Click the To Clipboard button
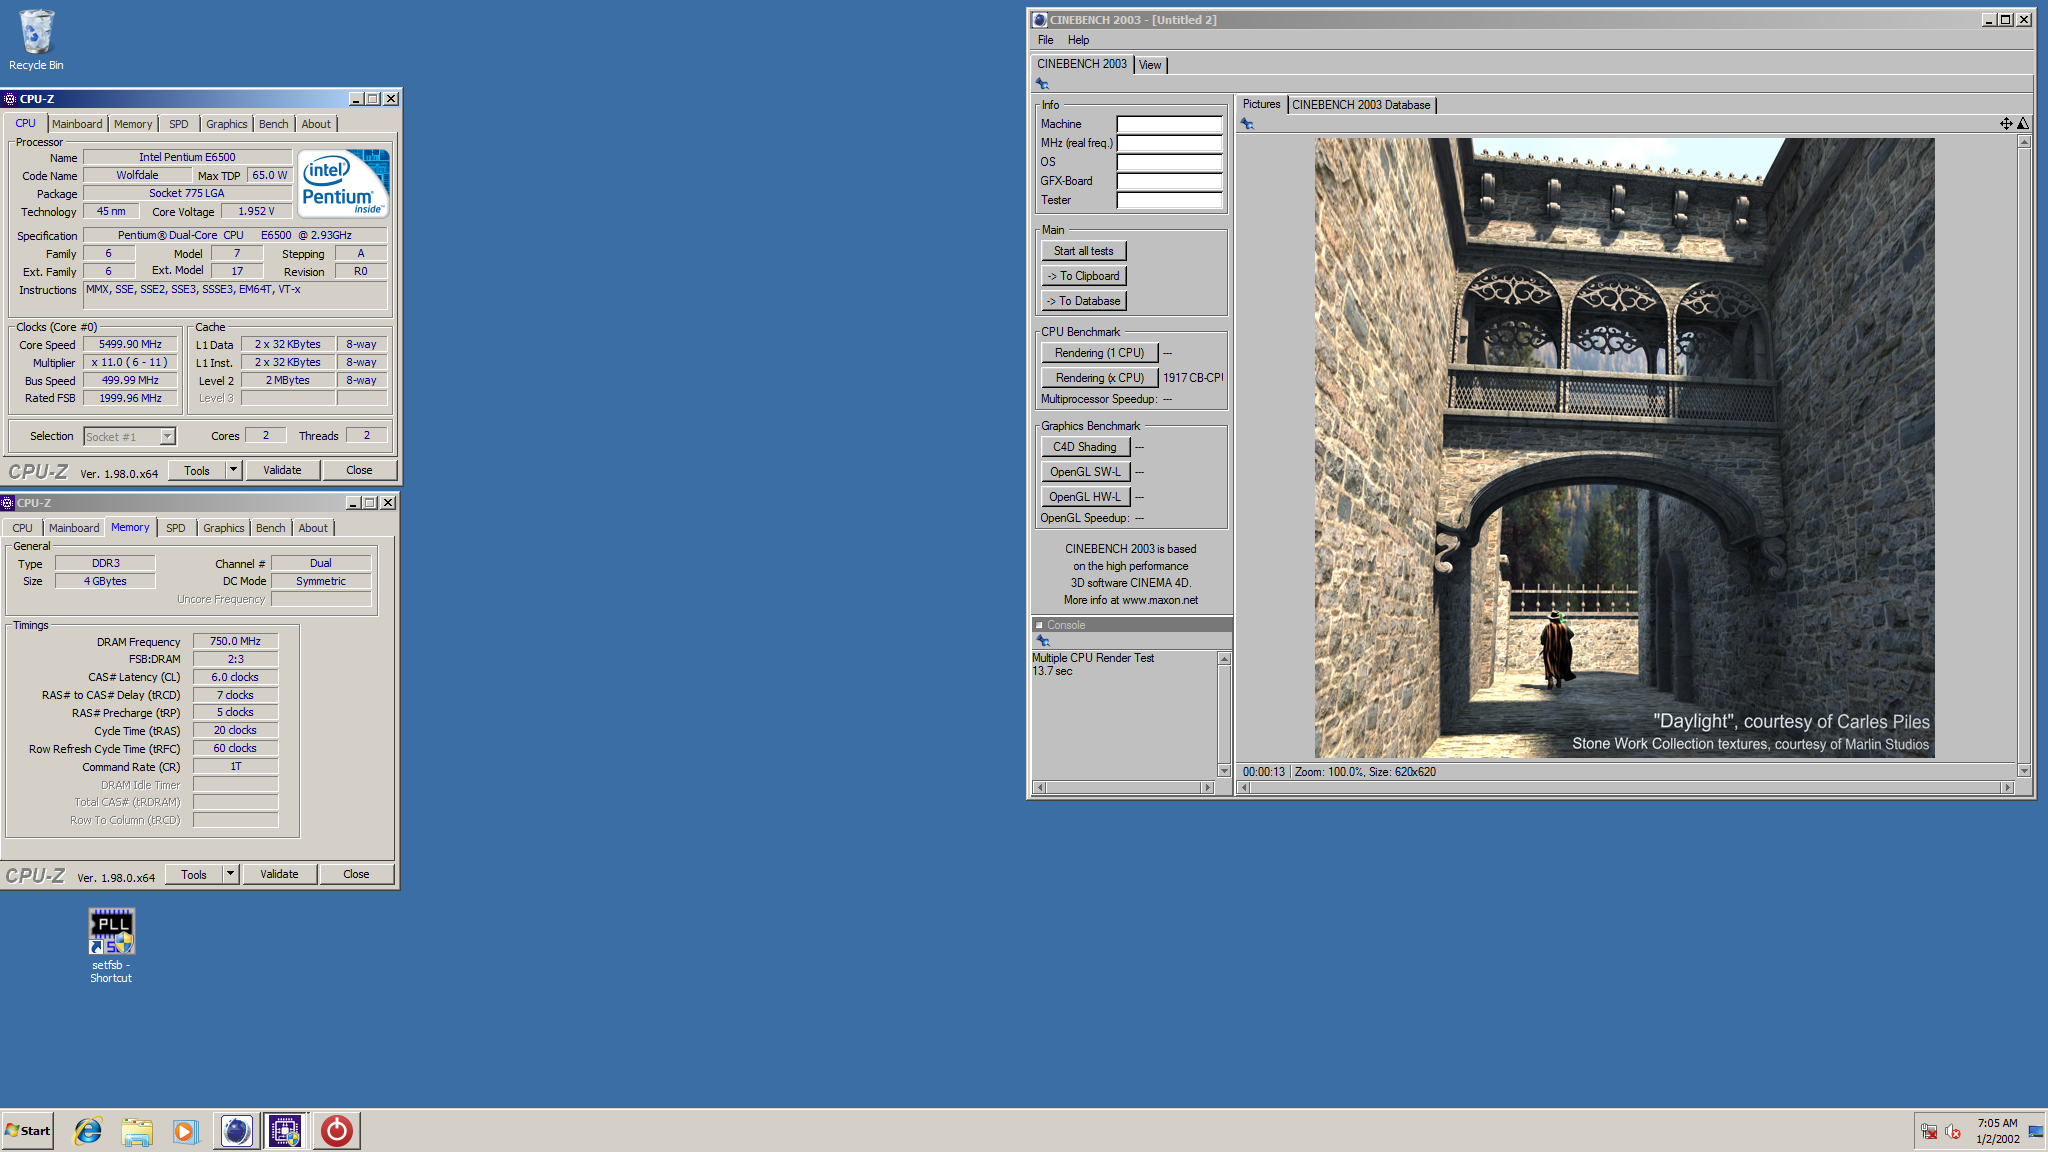Screen dimensions: 2048x1152 (x=1084, y=276)
